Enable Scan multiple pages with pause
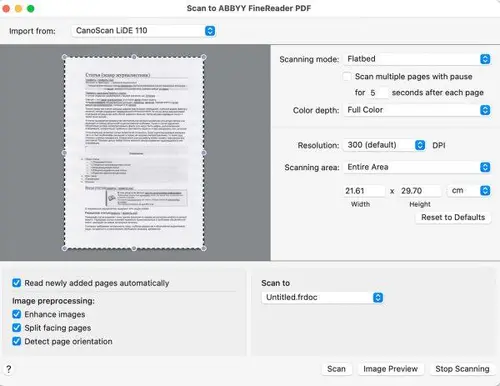Image resolution: width=500 pixels, height=386 pixels. coord(347,77)
